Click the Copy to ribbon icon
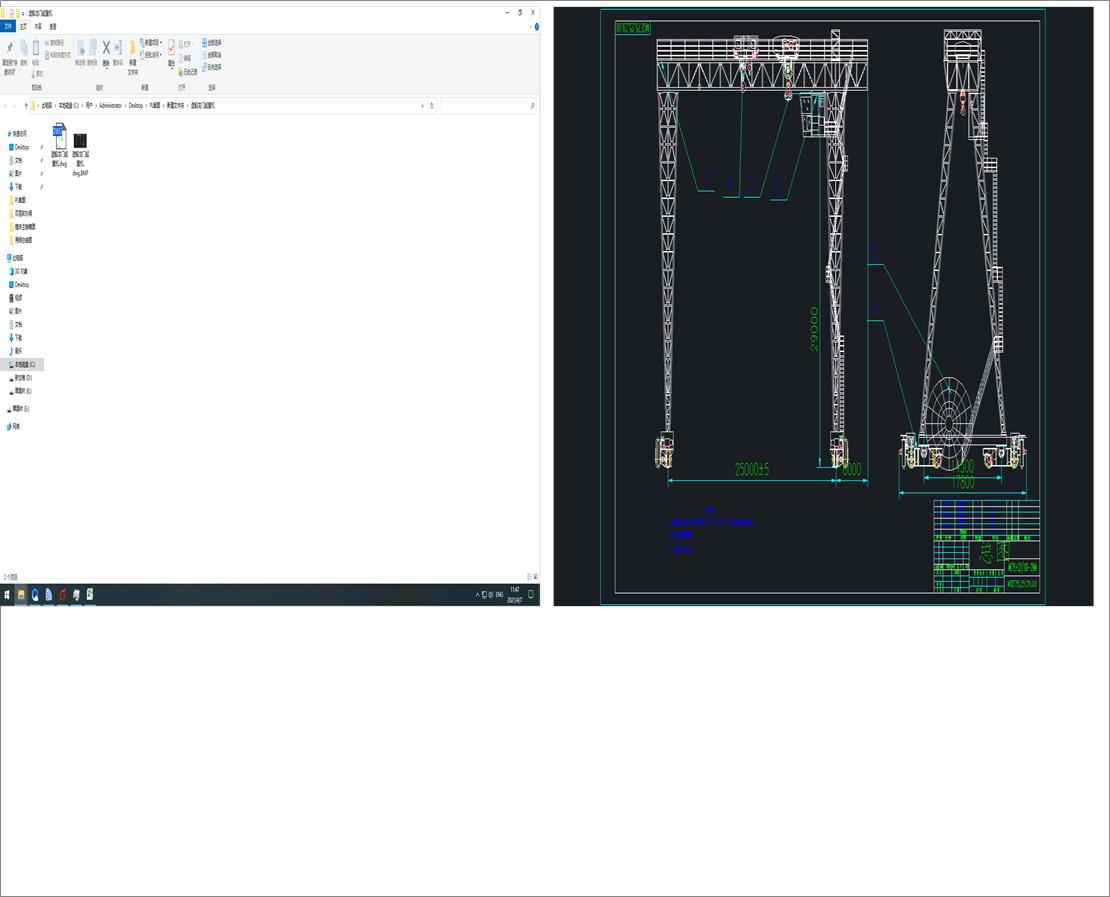This screenshot has height=897, width=1110. [93, 48]
